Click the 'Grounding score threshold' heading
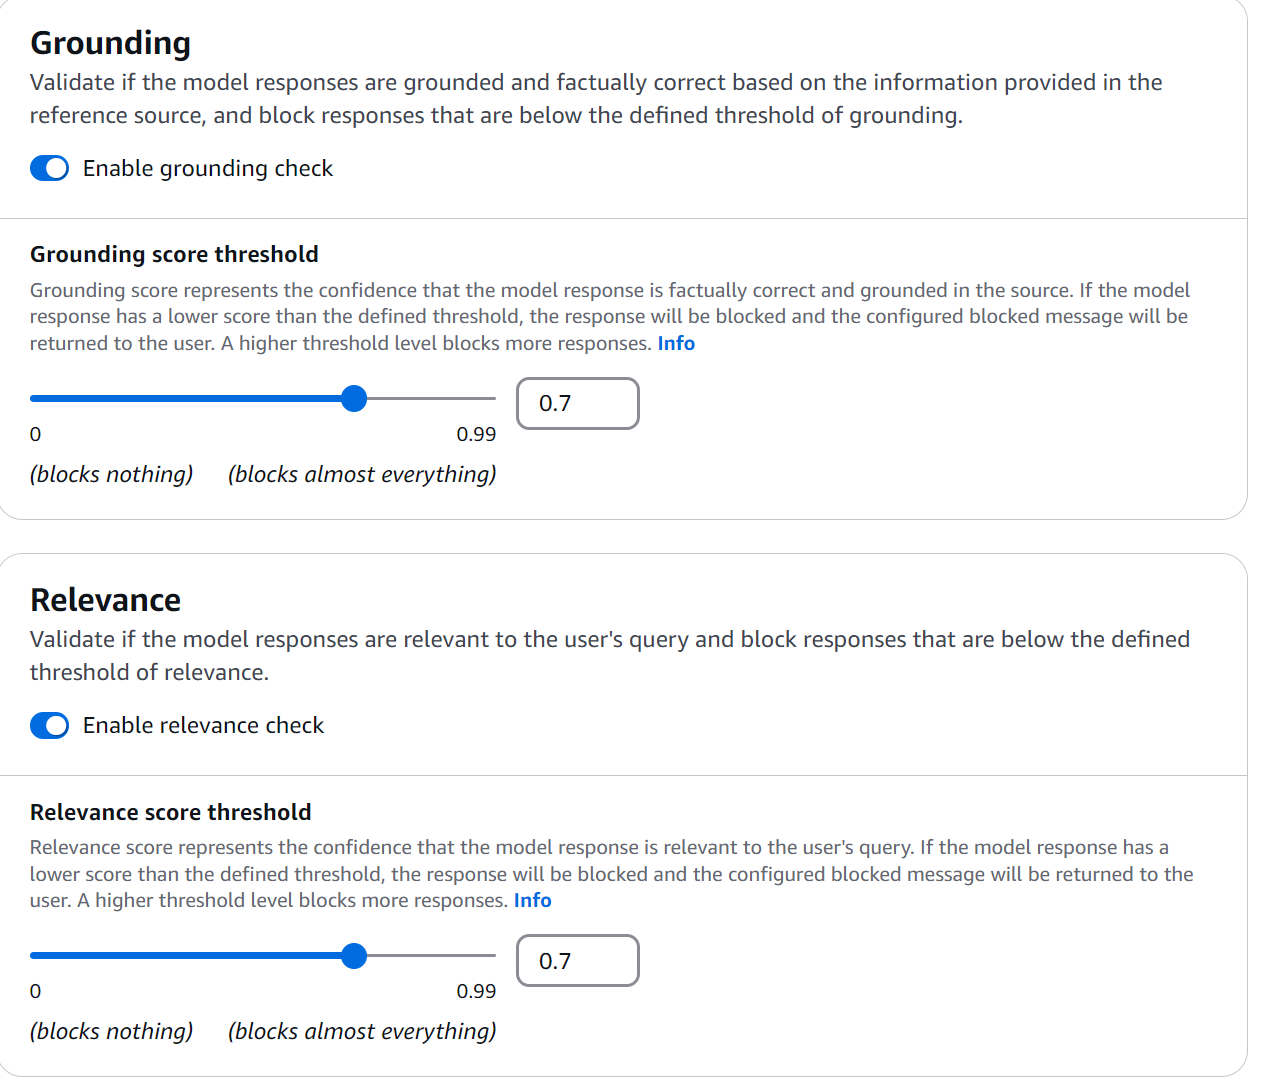 tap(174, 254)
